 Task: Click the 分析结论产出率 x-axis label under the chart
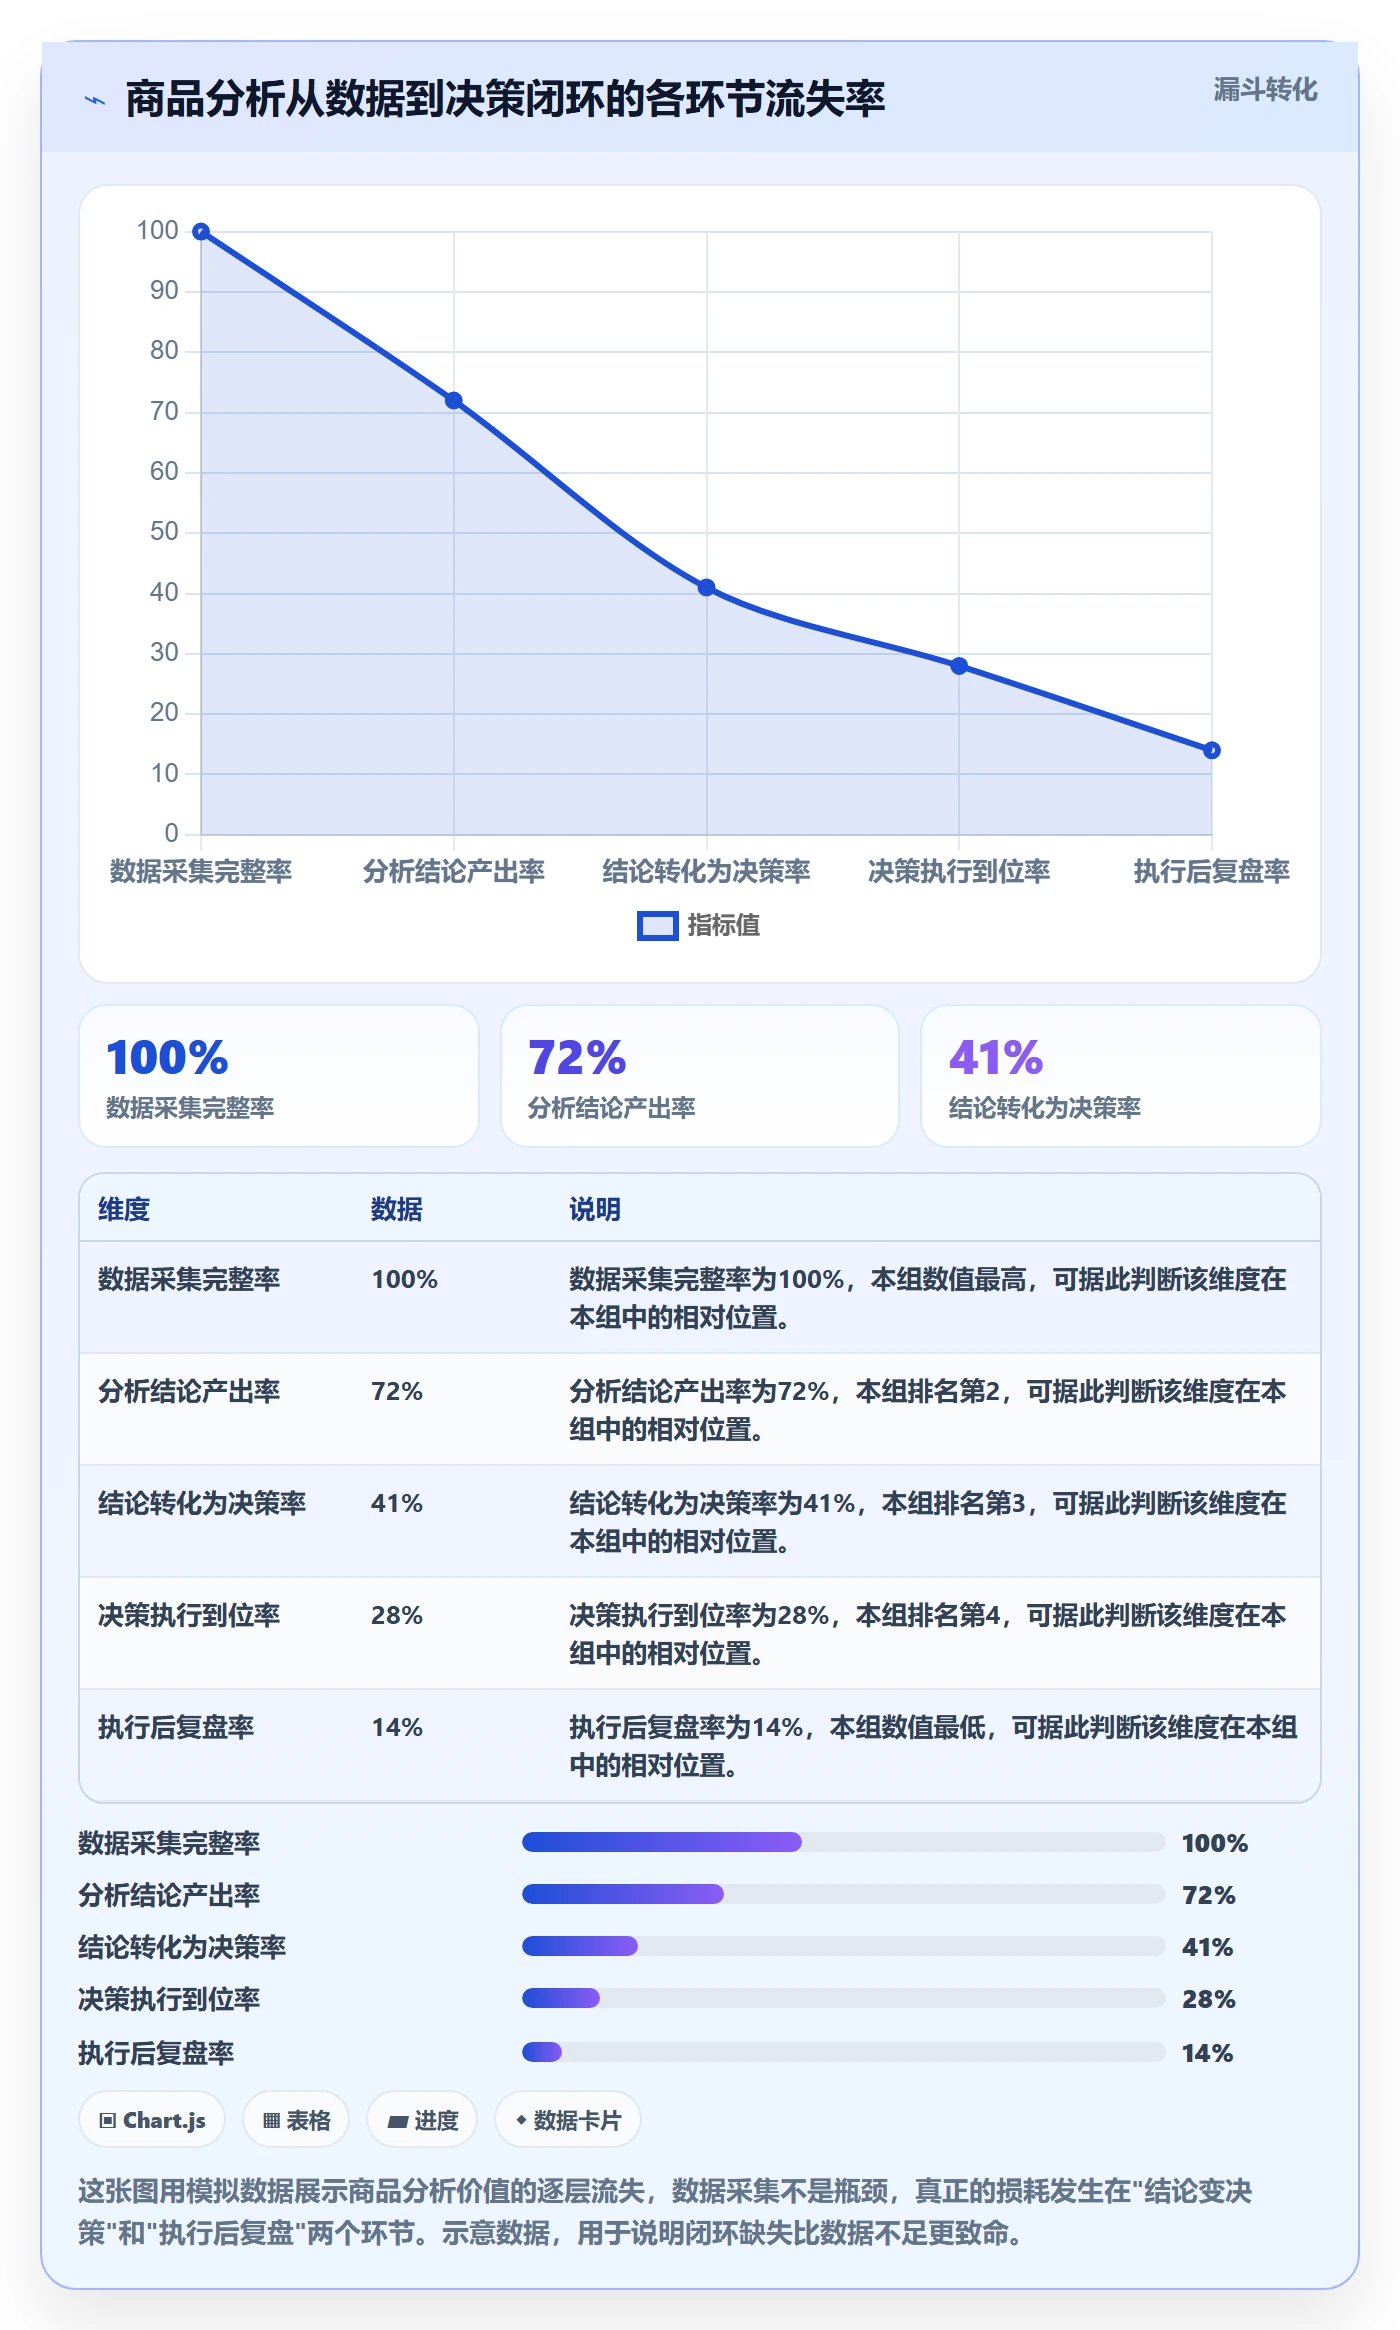pyautogui.click(x=454, y=871)
